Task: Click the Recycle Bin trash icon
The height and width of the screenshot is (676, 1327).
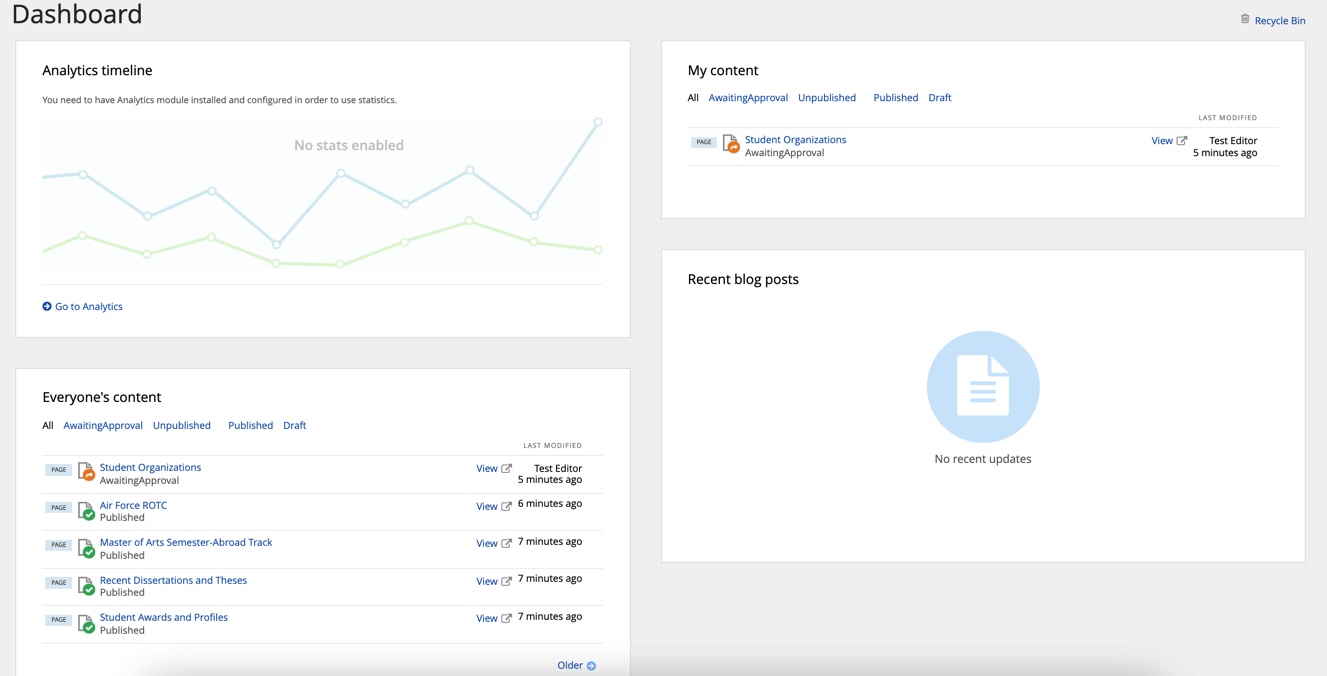Action: 1245,19
